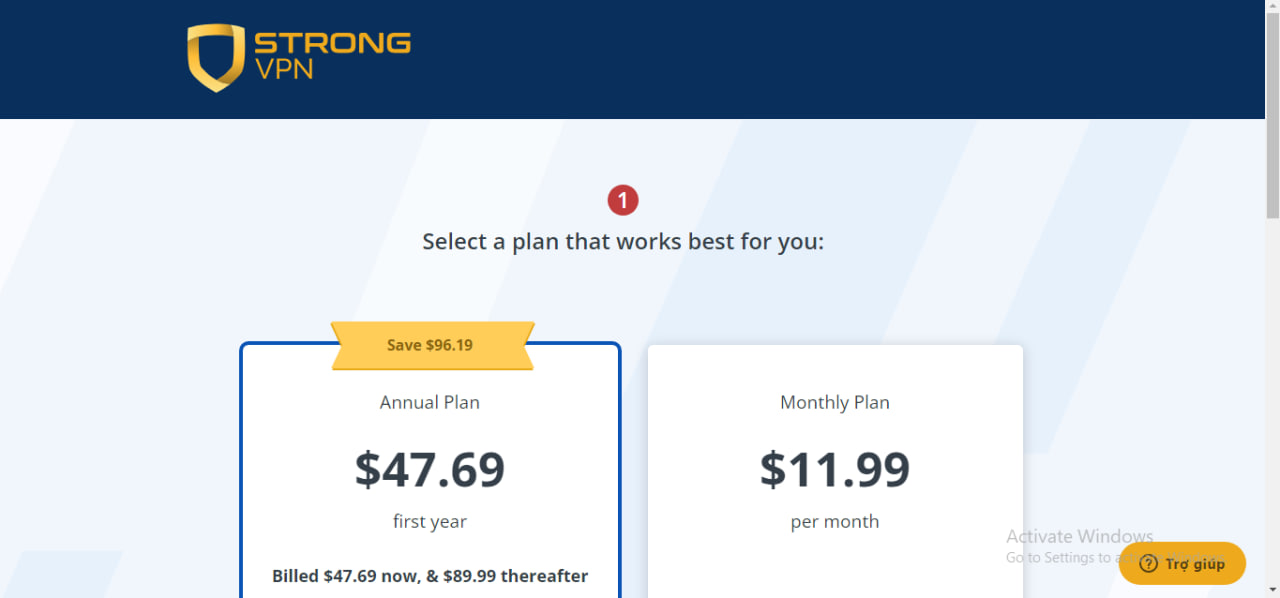Click the 'STRONG VPN' wordmark text

[x=333, y=55]
